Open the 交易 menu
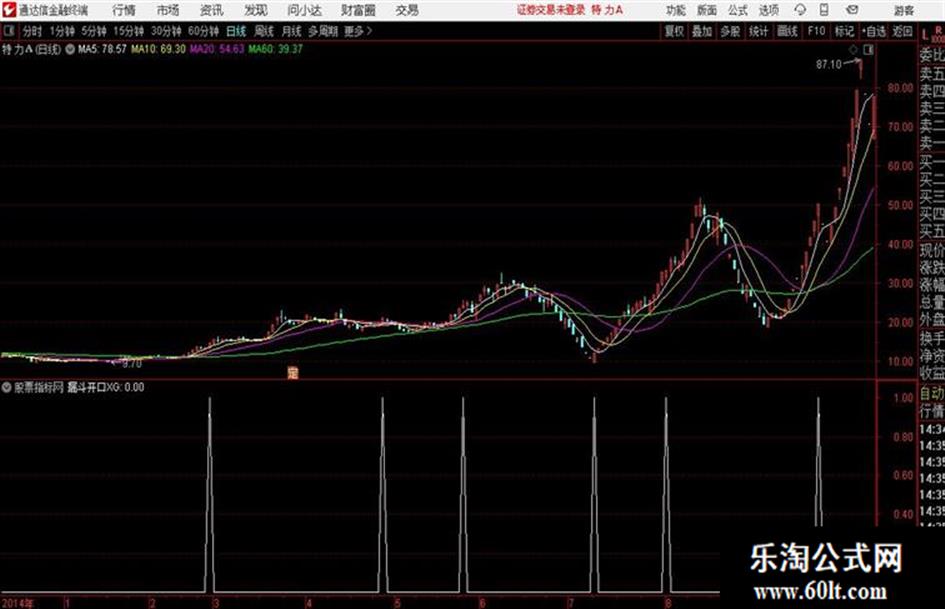 click(x=407, y=10)
